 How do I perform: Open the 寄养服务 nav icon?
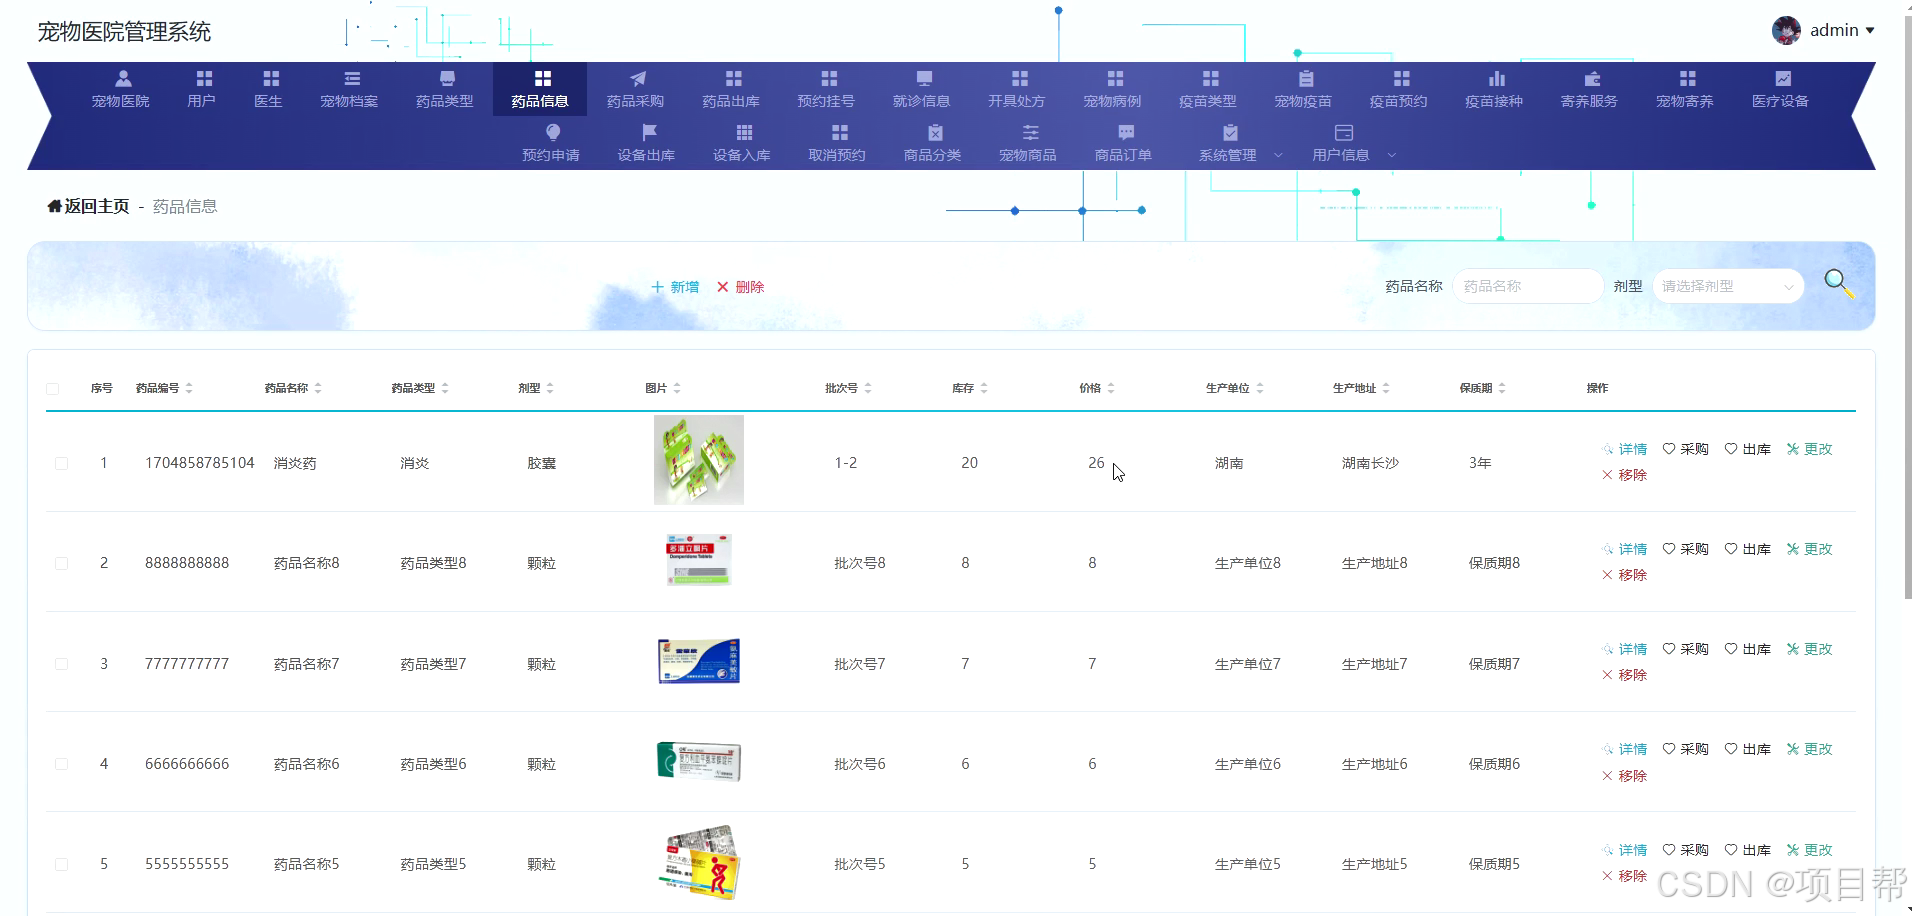point(1592,78)
